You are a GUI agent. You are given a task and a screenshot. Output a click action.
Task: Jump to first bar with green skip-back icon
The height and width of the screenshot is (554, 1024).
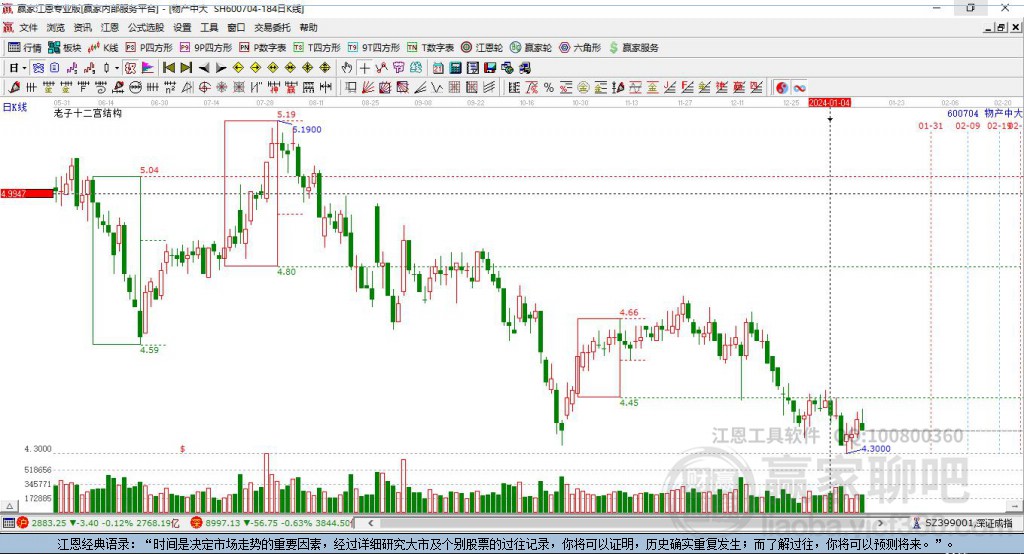(168, 68)
